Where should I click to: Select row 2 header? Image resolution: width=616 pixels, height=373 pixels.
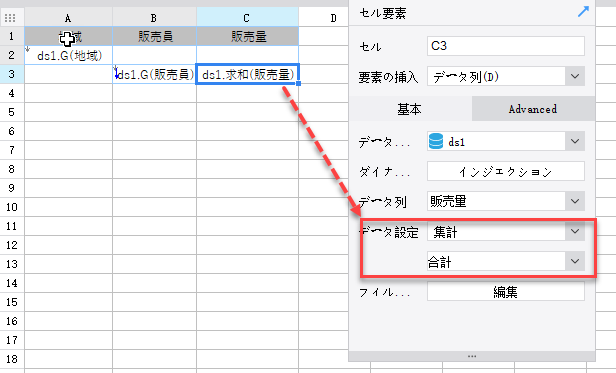pos(12,55)
